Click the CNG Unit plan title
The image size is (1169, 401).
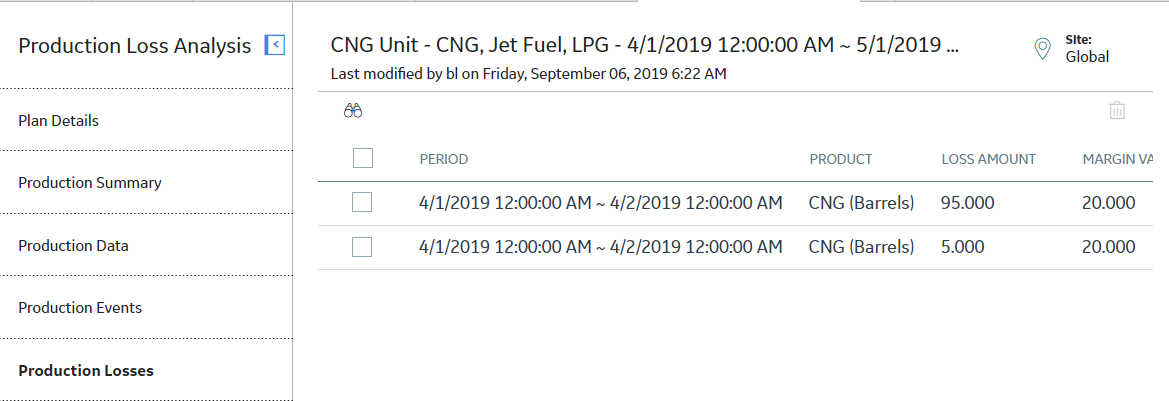[645, 45]
